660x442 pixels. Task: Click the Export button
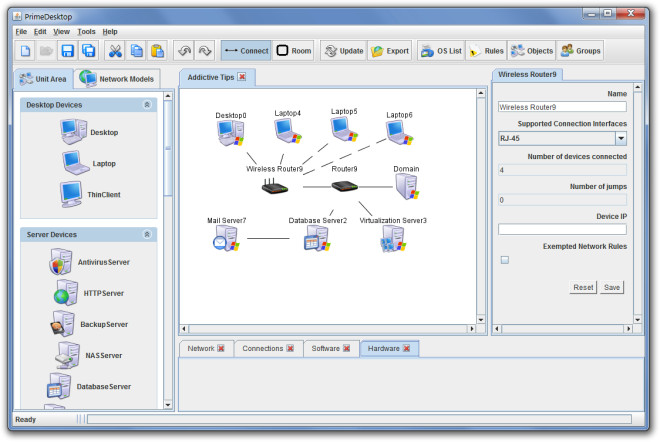click(390, 51)
